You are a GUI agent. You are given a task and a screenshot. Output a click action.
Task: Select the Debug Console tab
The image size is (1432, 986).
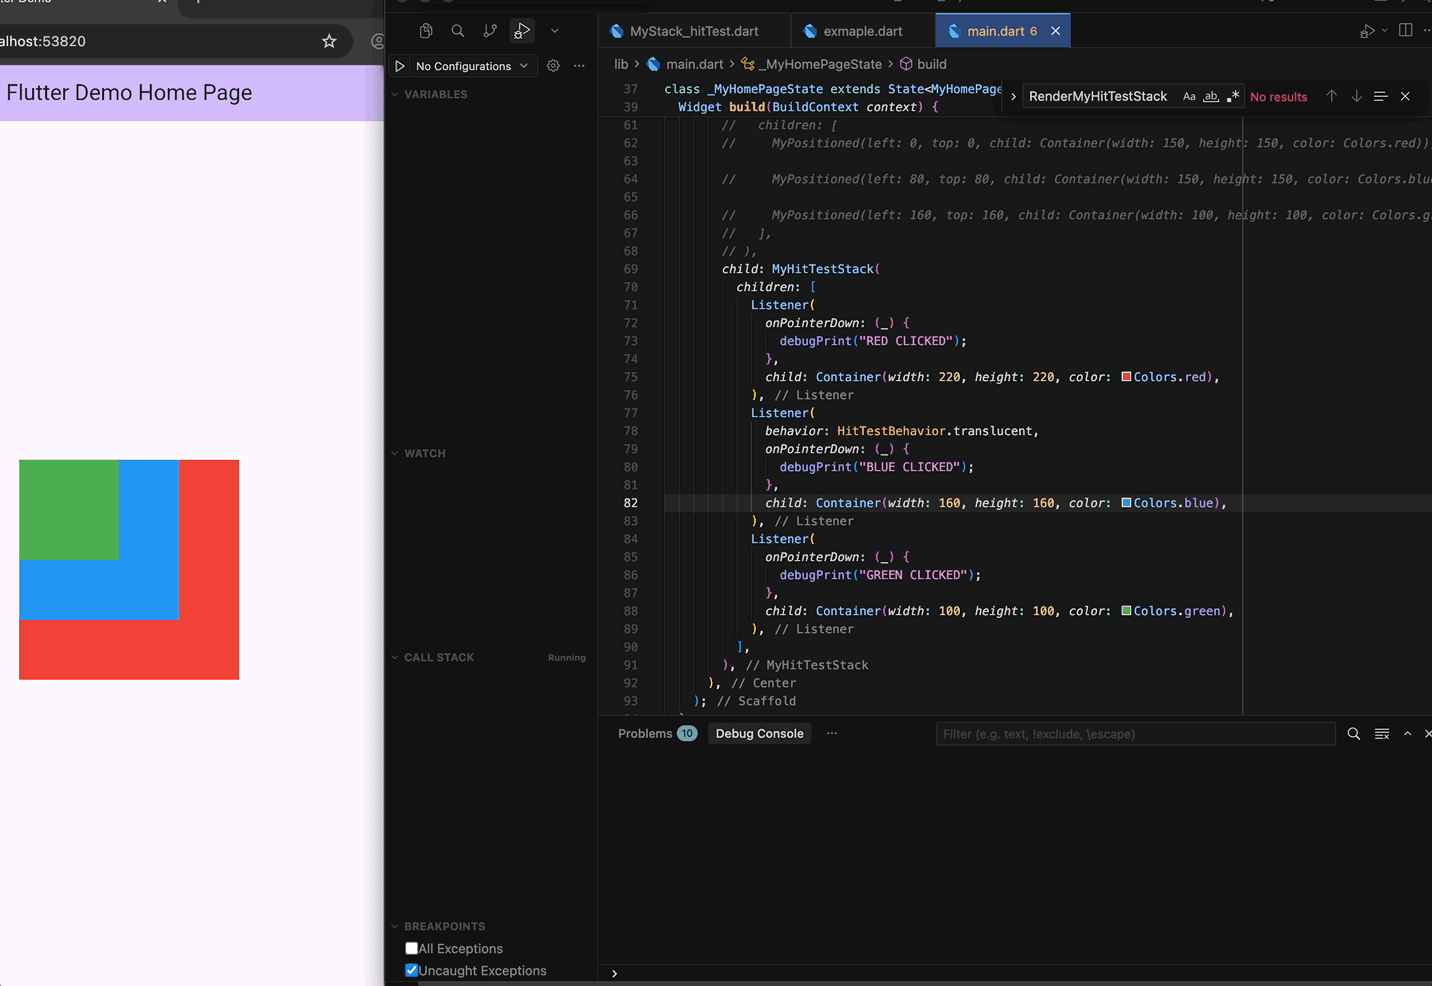pos(759,733)
